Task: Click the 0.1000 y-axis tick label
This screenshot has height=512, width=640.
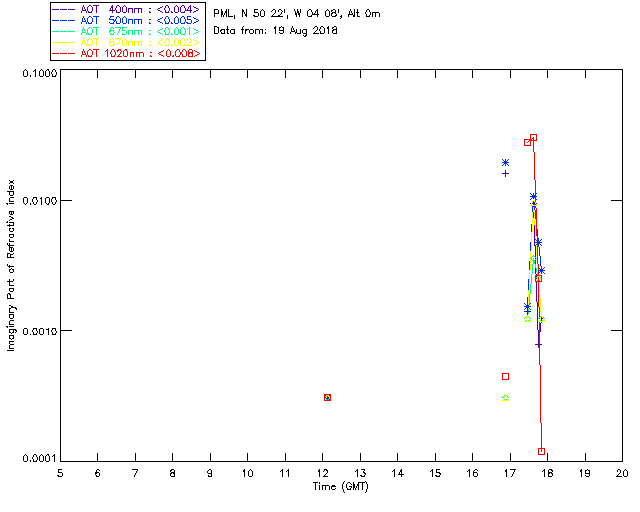Action: [x=39, y=73]
